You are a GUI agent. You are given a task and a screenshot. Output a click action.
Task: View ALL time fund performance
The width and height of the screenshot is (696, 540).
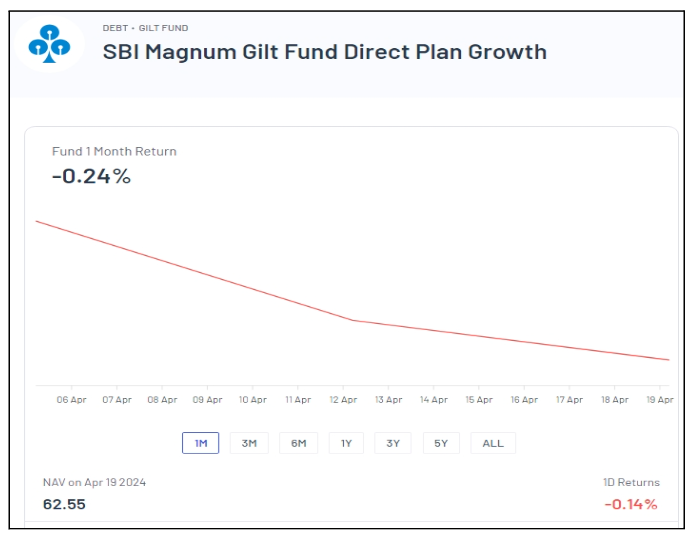point(493,443)
